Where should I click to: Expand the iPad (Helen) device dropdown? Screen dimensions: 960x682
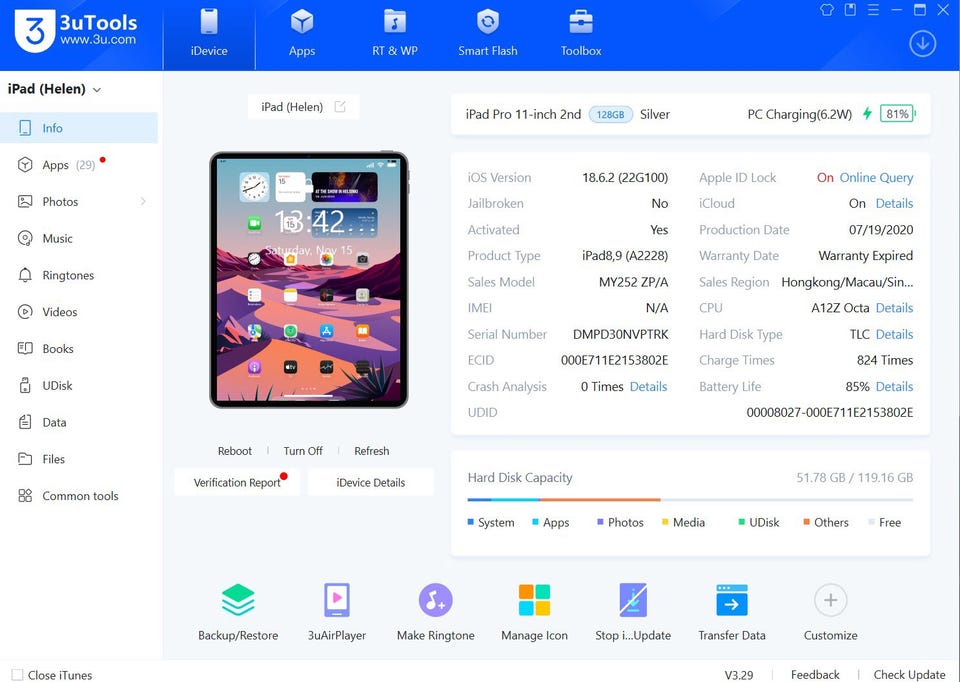click(97, 90)
